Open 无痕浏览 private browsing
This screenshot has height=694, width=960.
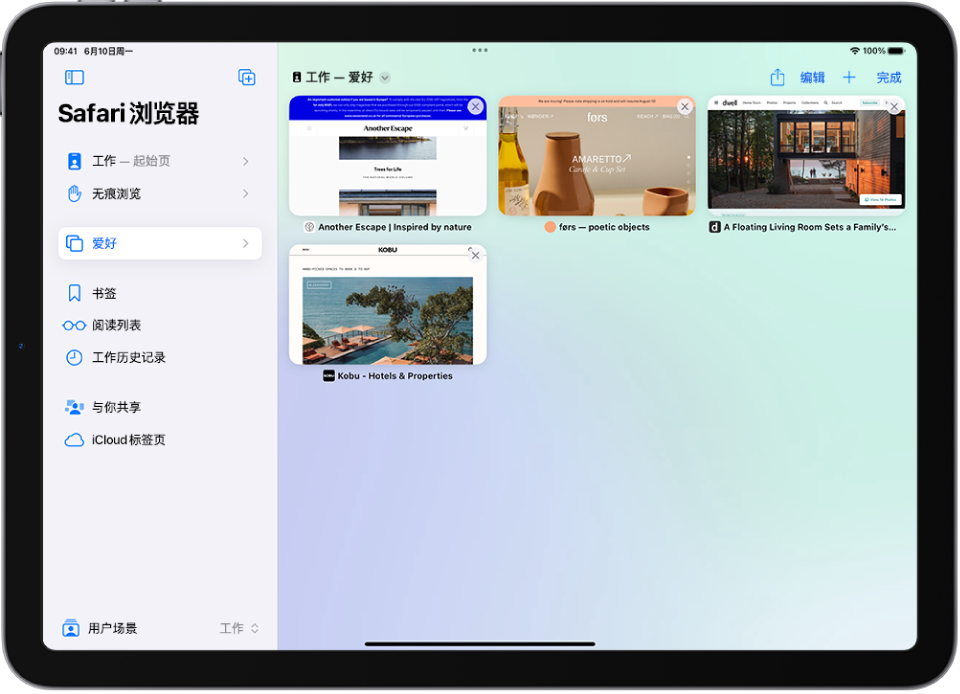pyautogui.click(x=160, y=193)
